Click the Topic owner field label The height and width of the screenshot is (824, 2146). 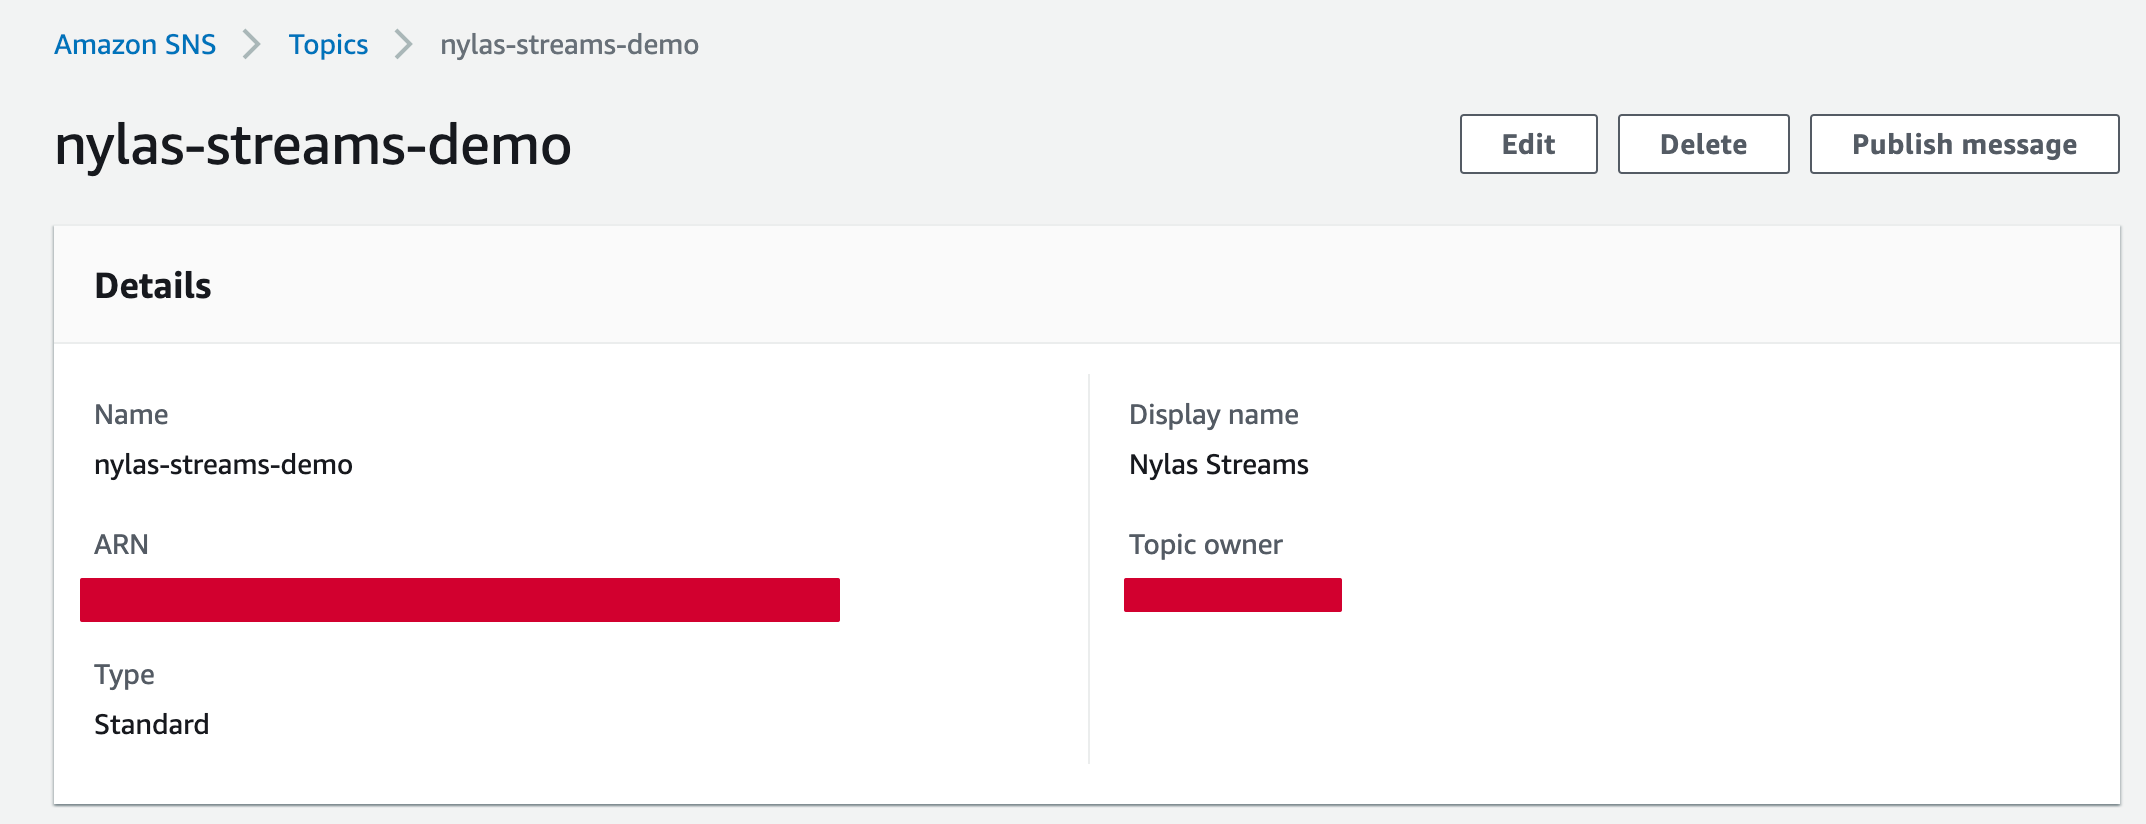pyautogui.click(x=1205, y=544)
